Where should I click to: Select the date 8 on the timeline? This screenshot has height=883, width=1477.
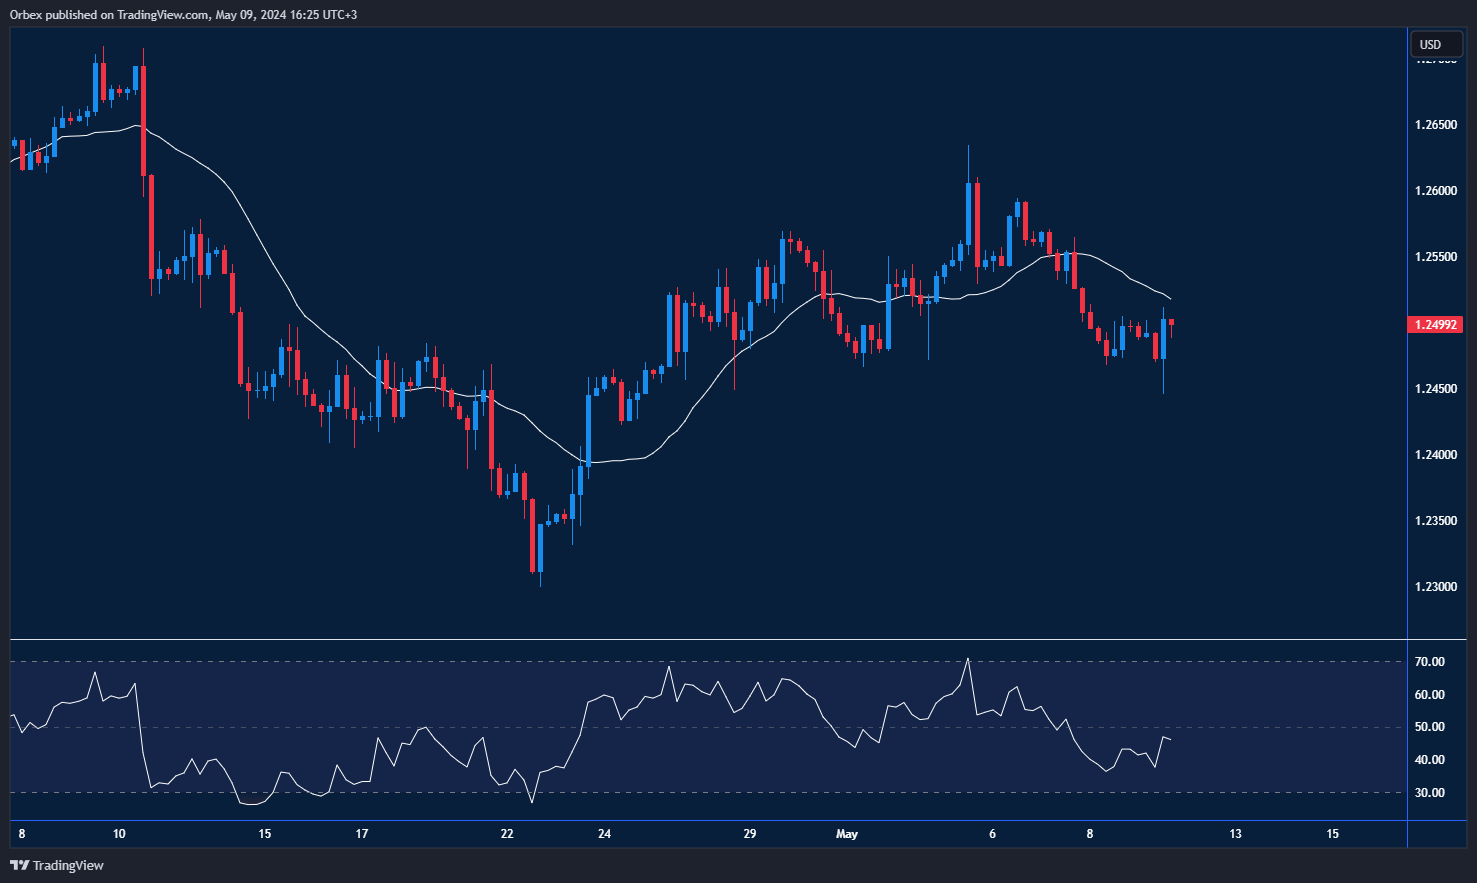tap(20, 832)
